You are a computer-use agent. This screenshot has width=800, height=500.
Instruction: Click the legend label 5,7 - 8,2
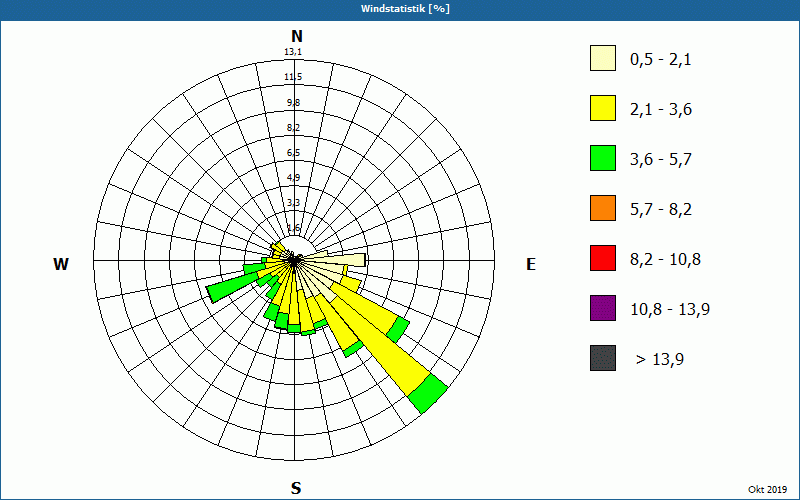point(661,210)
